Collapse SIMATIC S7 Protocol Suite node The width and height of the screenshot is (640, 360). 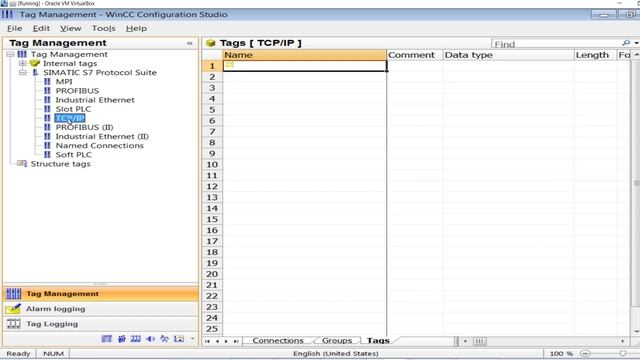point(22,72)
